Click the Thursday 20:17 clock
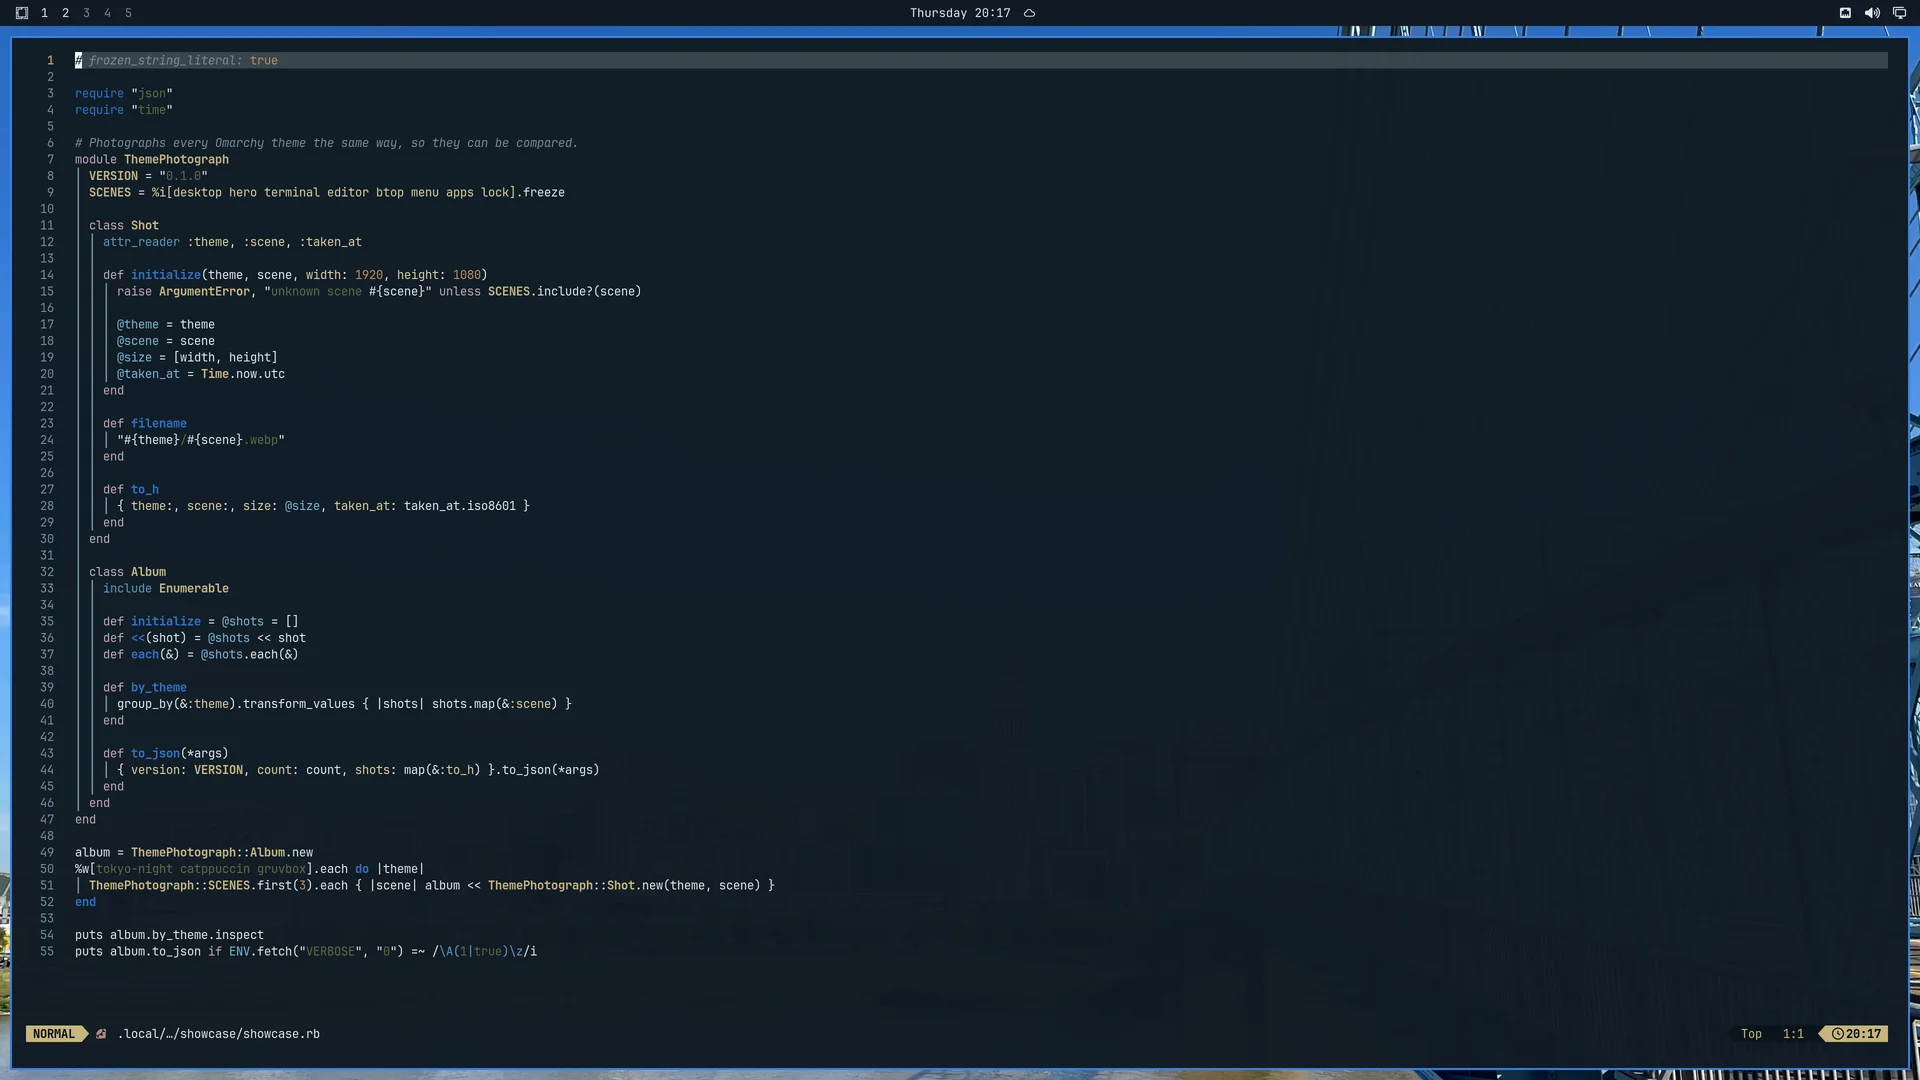 coord(960,13)
